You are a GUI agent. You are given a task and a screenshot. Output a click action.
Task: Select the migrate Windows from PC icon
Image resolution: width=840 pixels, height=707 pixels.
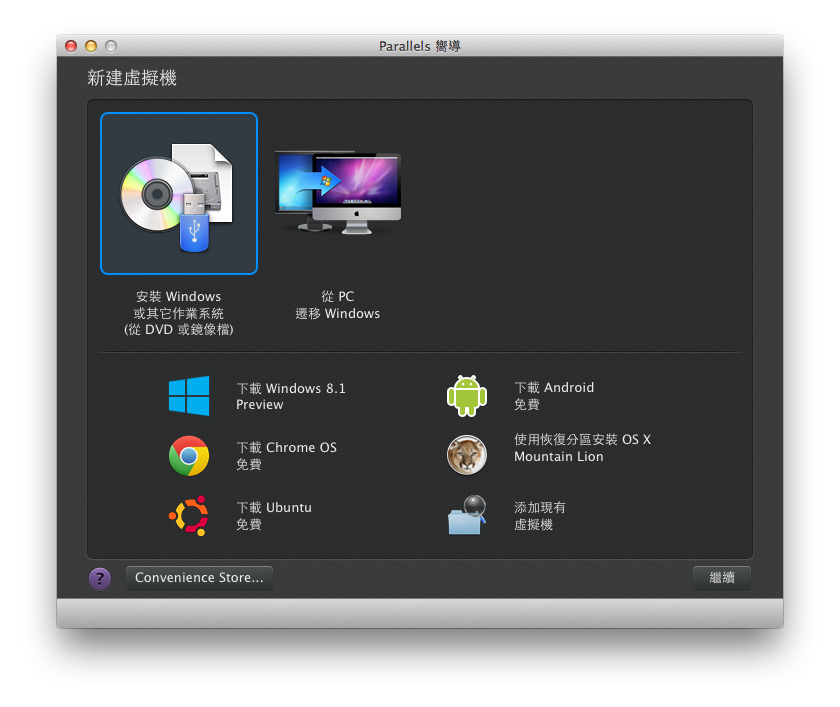[x=338, y=193]
